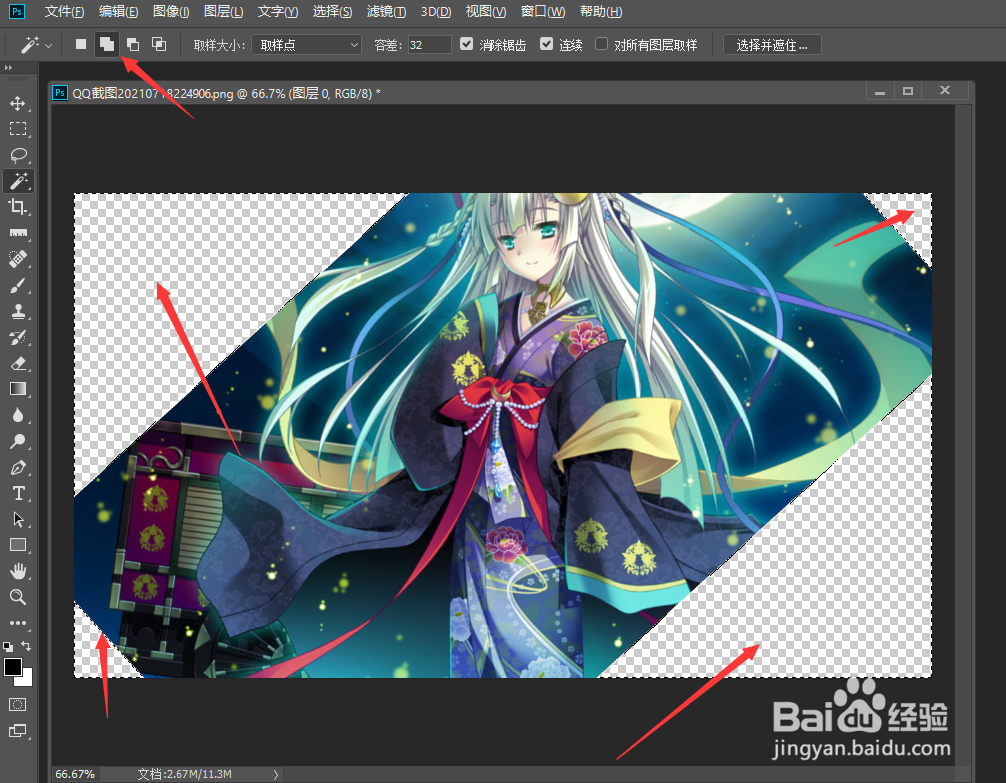The width and height of the screenshot is (1006, 783).
Task: Swap foreground and background colors
Action: [26, 646]
